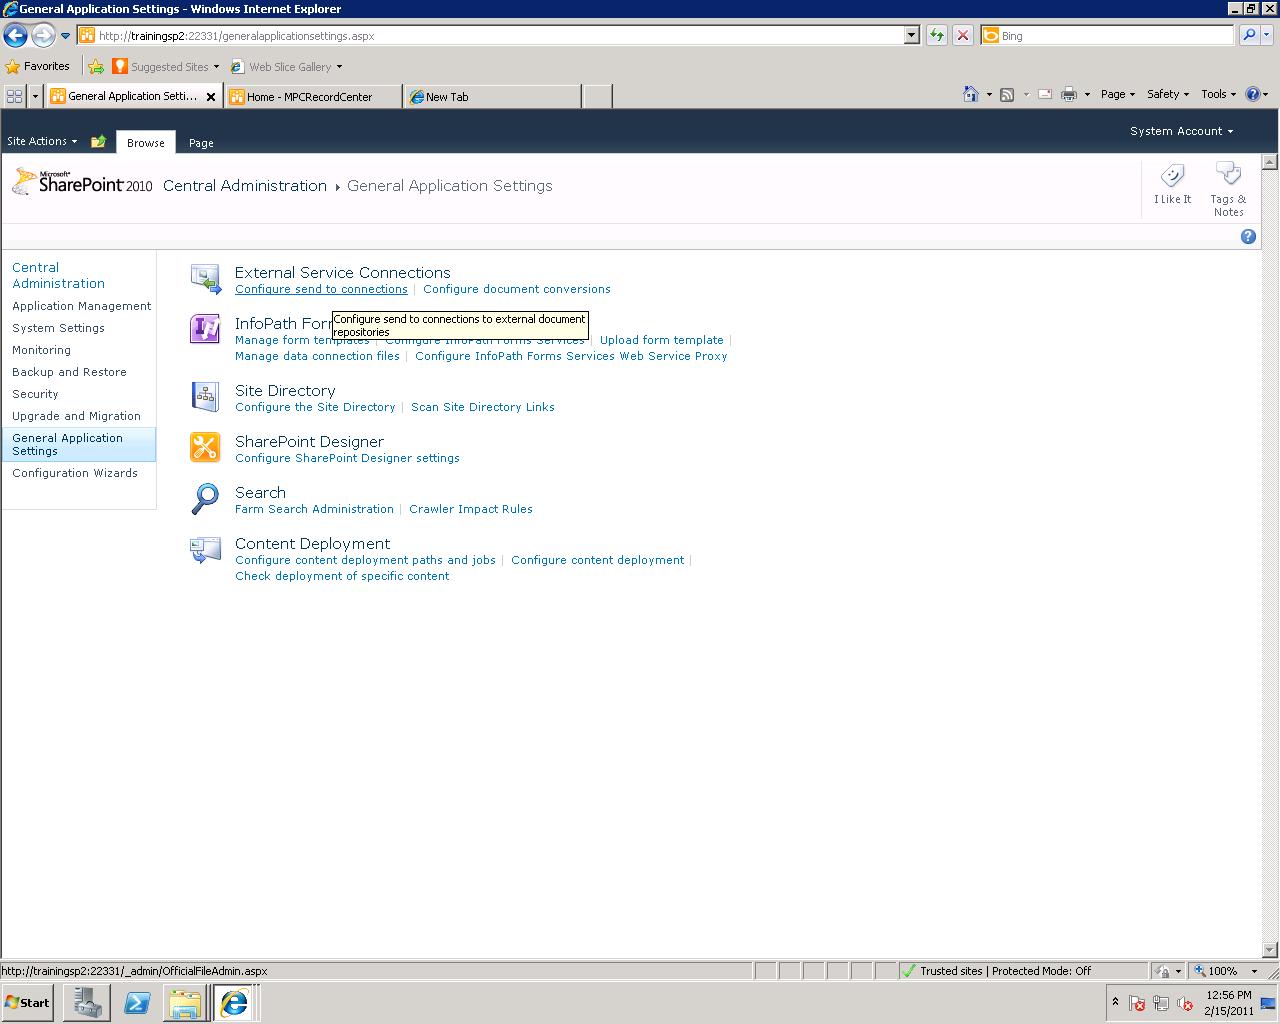Open Farm Search Administration link
1280x1024 pixels.
pyautogui.click(x=314, y=509)
